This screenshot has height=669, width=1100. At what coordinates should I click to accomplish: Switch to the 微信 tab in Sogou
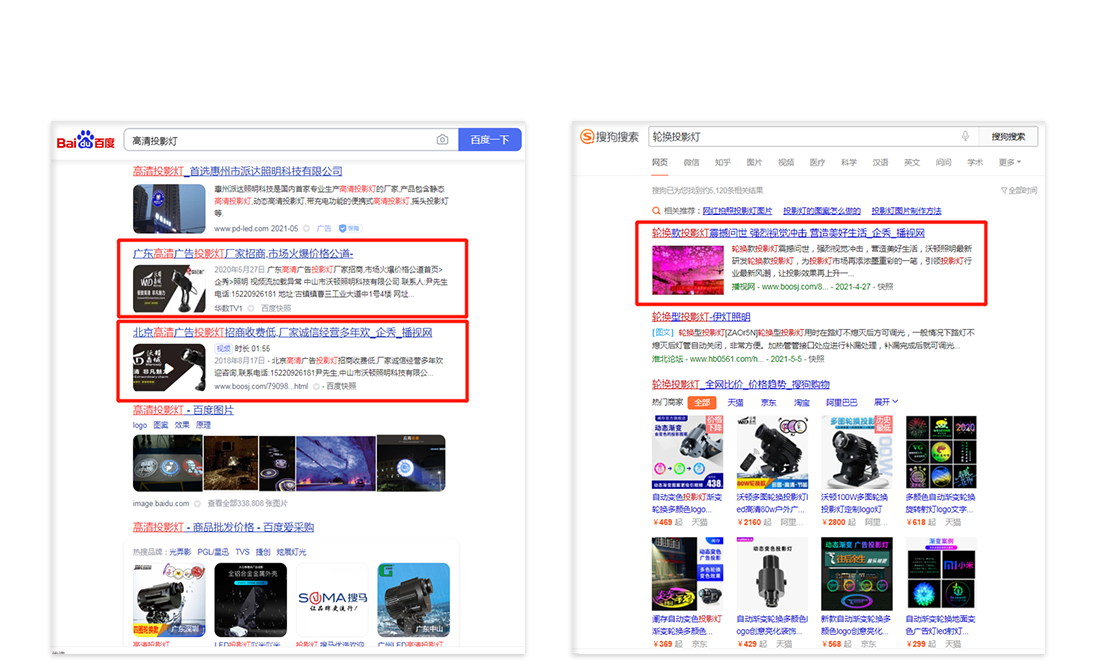click(691, 163)
